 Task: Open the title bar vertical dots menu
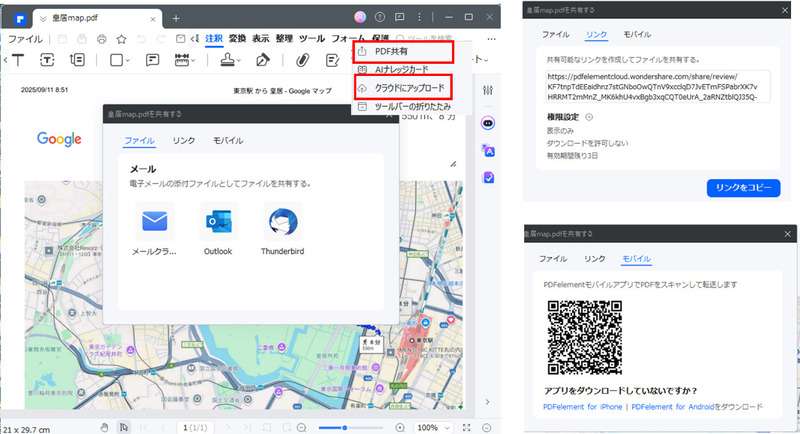click(x=419, y=17)
